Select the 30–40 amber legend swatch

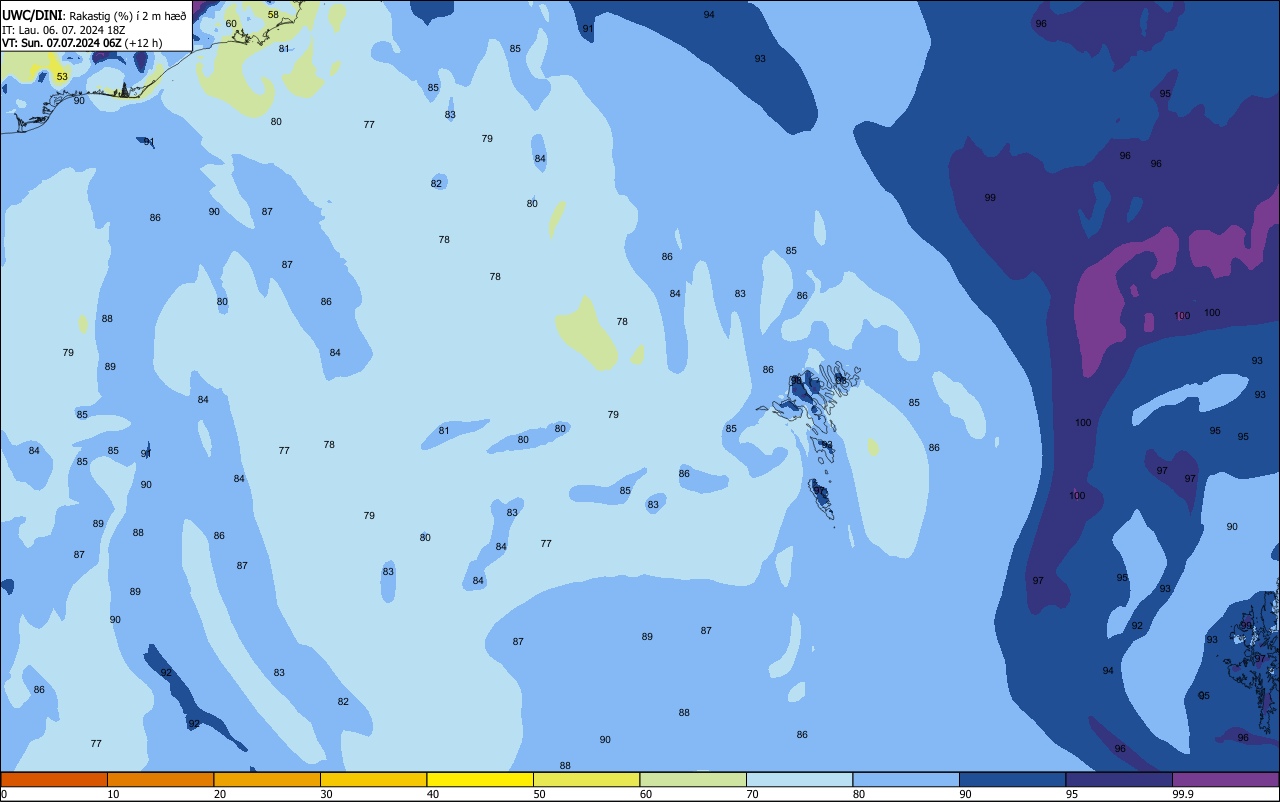coord(373,779)
